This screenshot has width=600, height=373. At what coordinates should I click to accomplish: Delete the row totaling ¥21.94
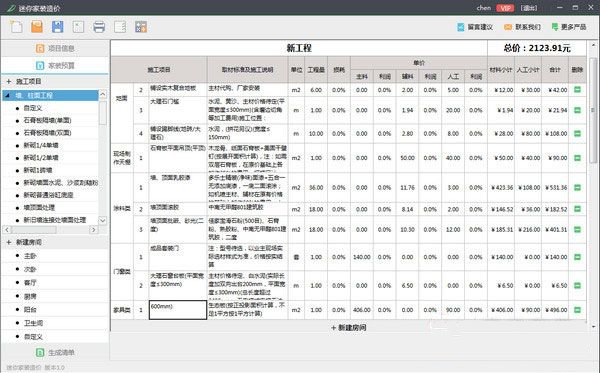click(577, 110)
